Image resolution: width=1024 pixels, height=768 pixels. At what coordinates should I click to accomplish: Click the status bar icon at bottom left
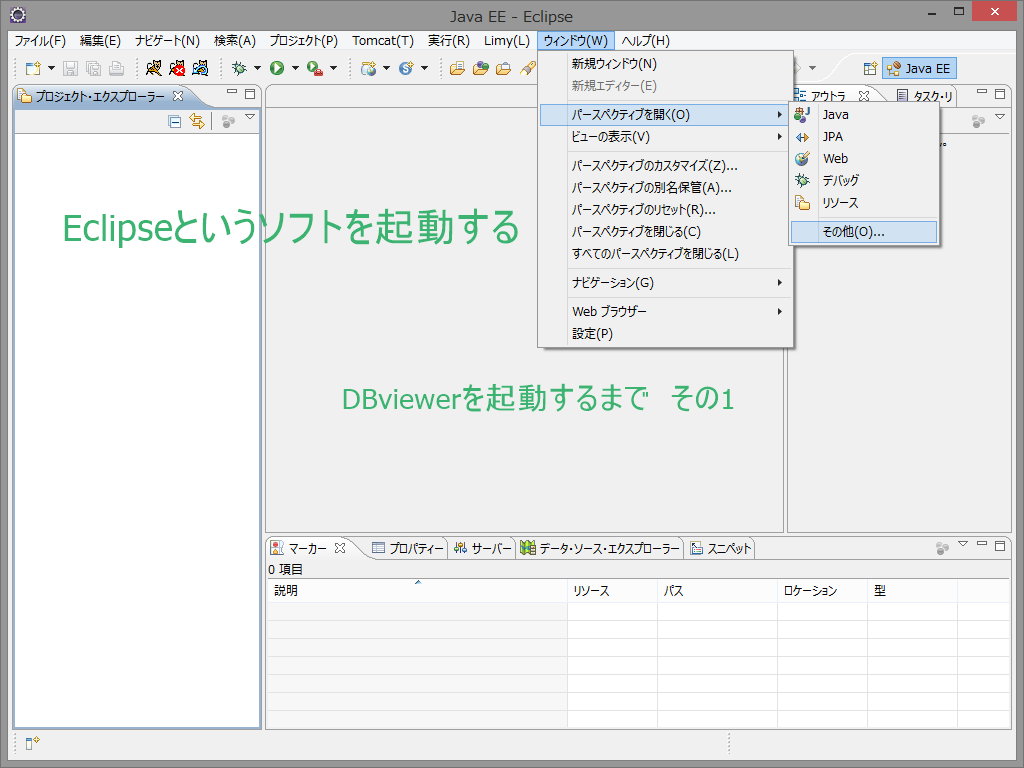(x=32, y=743)
